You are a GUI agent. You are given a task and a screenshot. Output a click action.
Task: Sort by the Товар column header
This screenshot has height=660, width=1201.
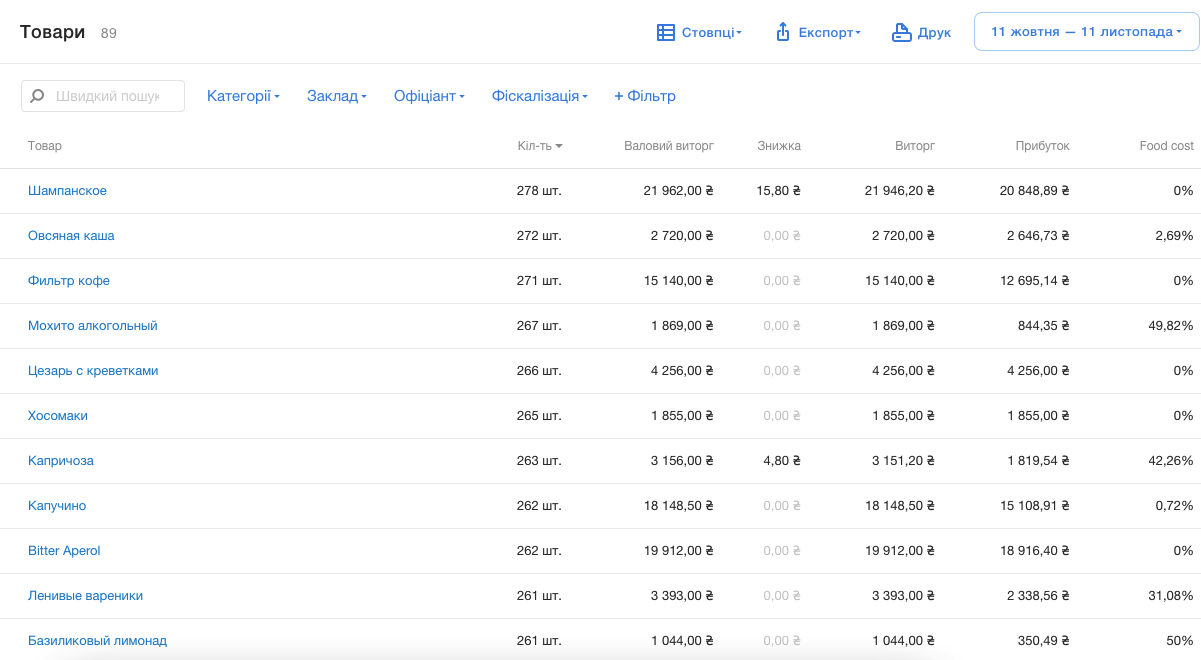[x=45, y=146]
